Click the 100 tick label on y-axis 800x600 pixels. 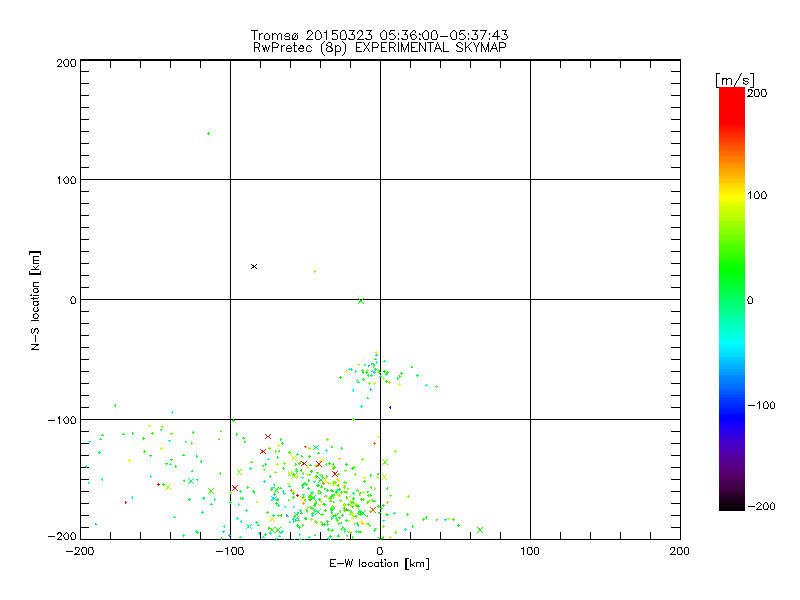(x=67, y=180)
